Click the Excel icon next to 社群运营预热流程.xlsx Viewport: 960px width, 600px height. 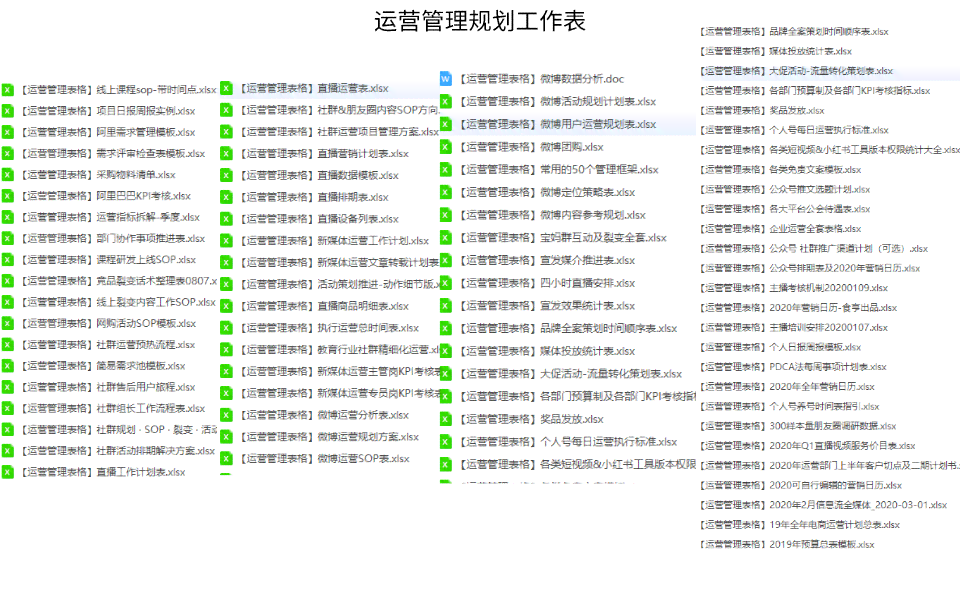[x=7, y=345]
